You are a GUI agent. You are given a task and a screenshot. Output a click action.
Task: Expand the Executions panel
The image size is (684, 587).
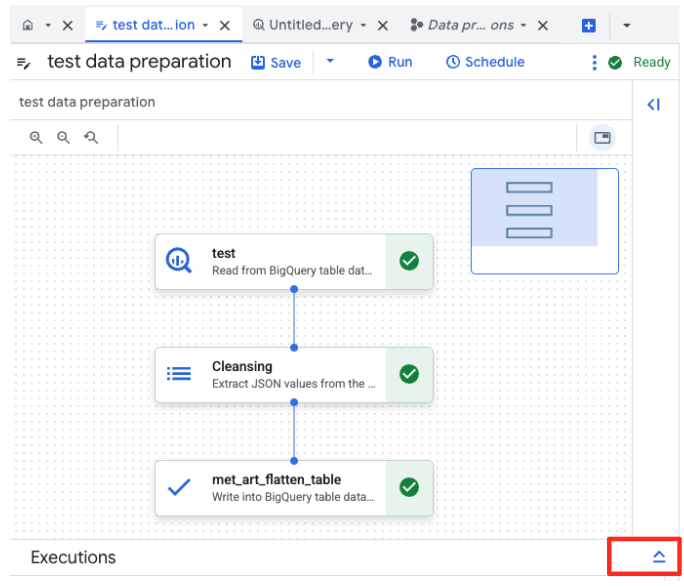click(658, 557)
